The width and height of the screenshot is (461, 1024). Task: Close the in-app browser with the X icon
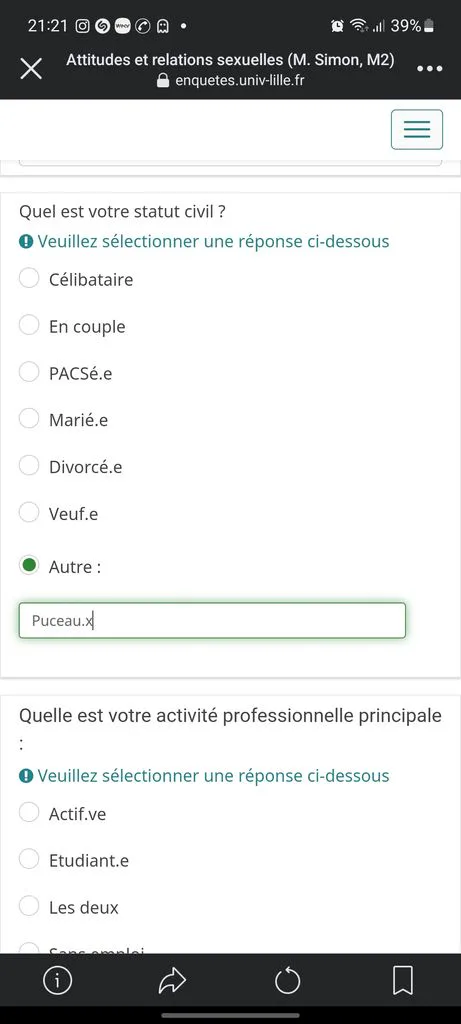click(x=31, y=69)
